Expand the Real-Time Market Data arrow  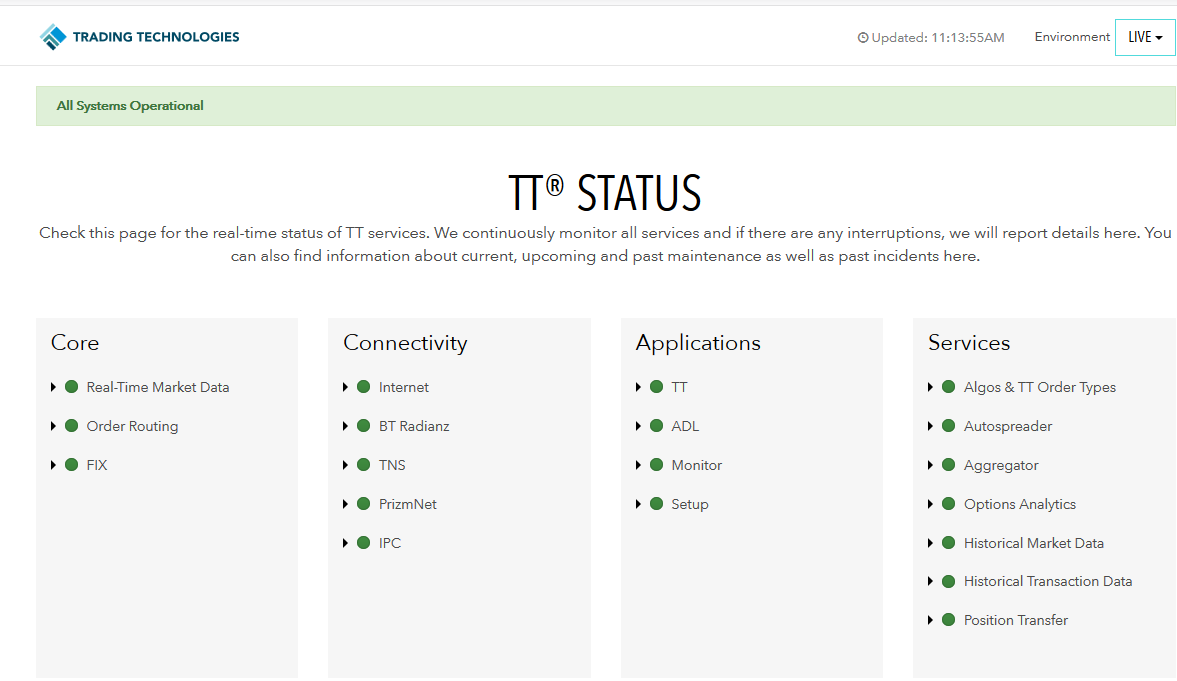click(x=53, y=387)
